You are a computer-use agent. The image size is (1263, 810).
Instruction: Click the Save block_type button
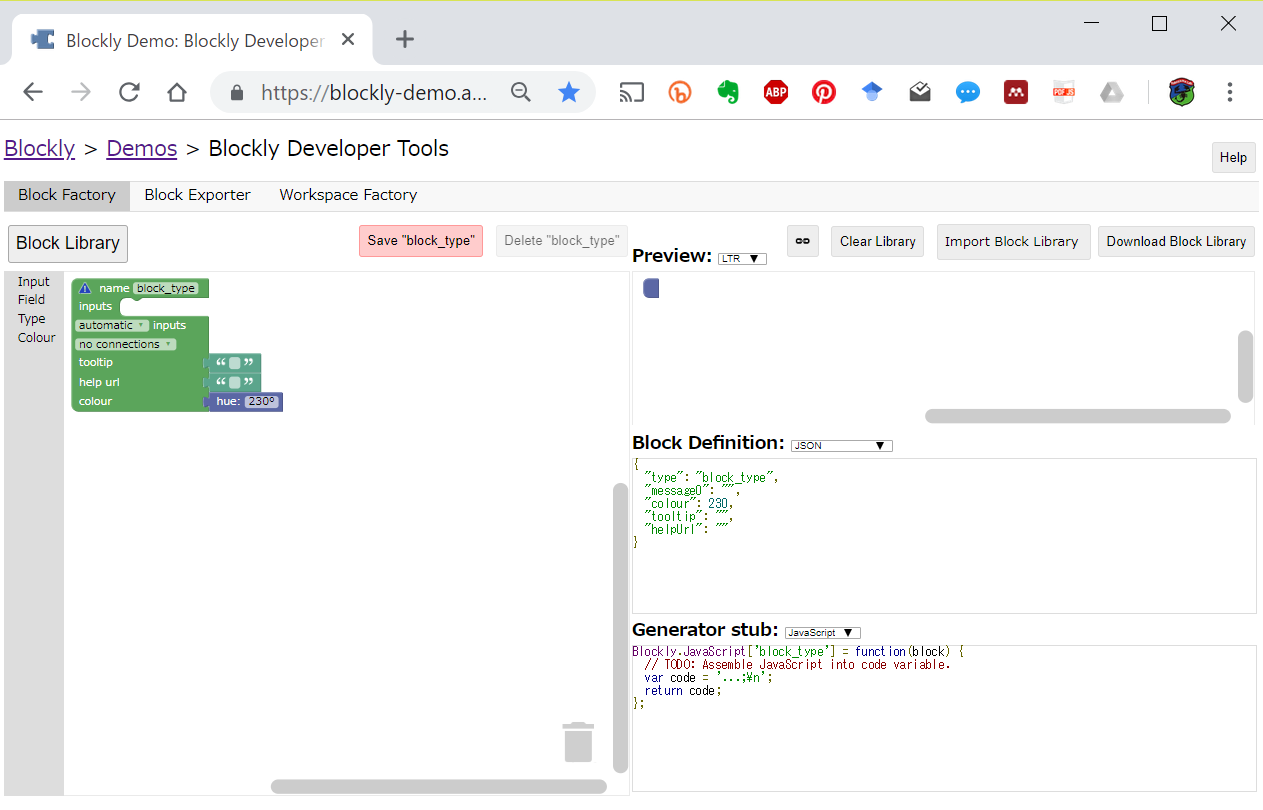[x=420, y=241]
